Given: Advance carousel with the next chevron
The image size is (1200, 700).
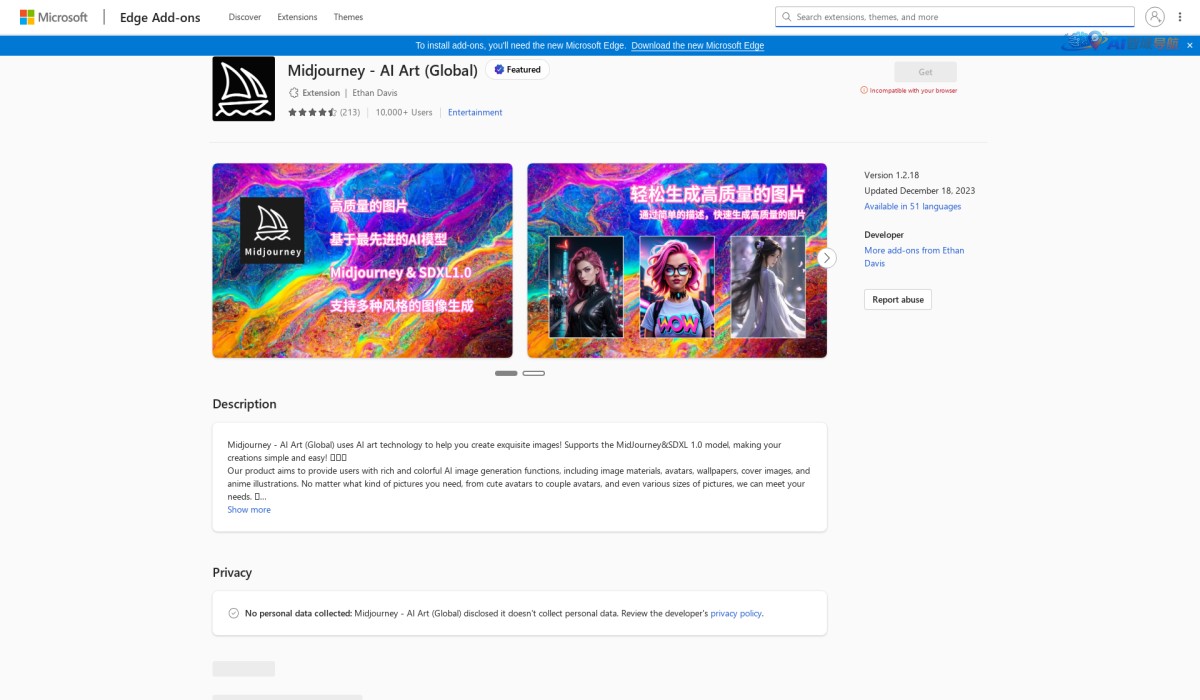Looking at the screenshot, I should [x=827, y=257].
